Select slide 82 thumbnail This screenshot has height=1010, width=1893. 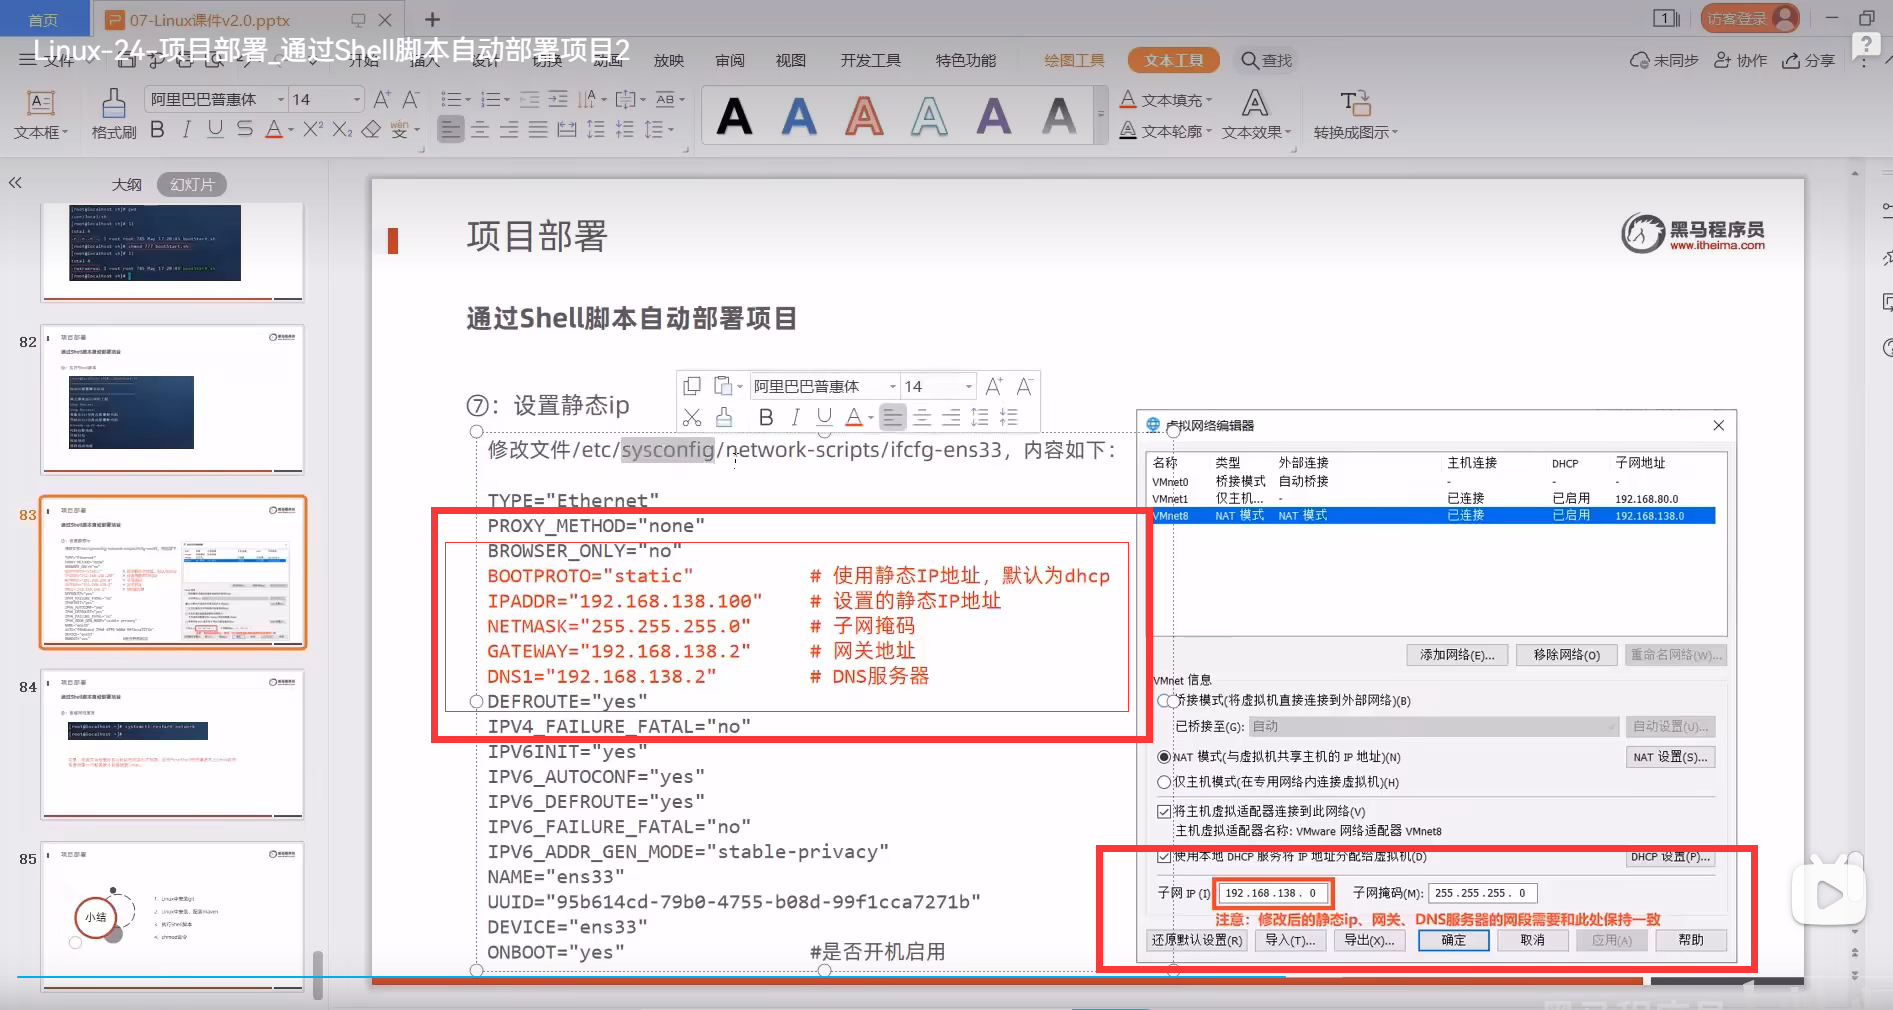pos(172,399)
